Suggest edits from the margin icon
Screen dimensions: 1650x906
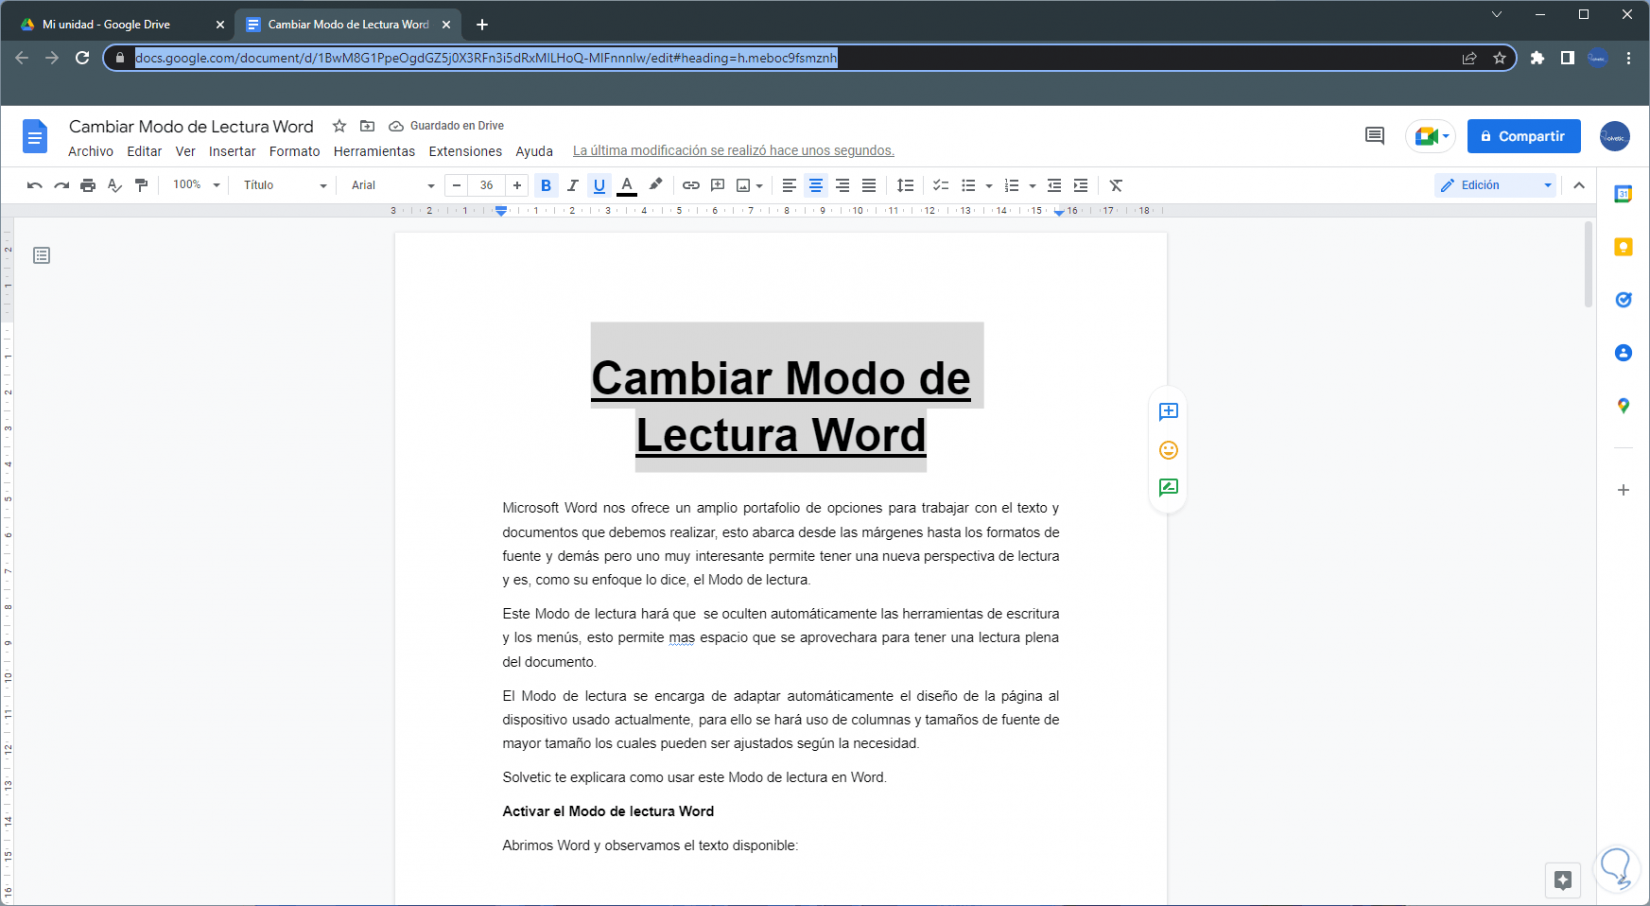point(1168,488)
